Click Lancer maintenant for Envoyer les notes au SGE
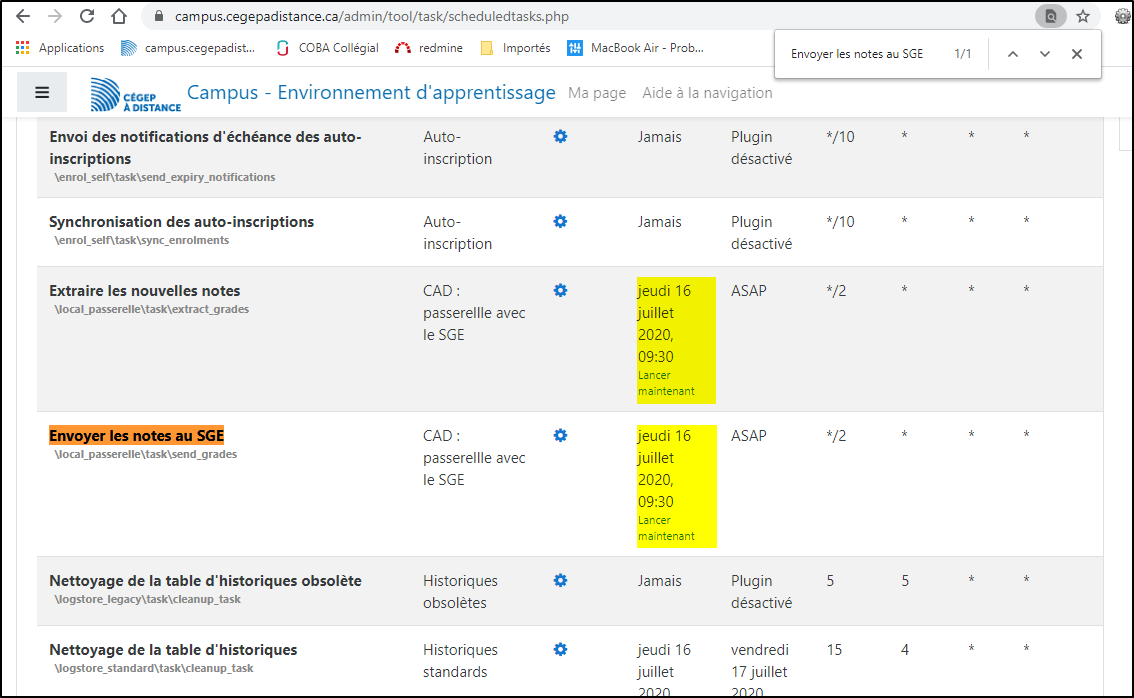Viewport: 1134px width, 698px height. 667,528
